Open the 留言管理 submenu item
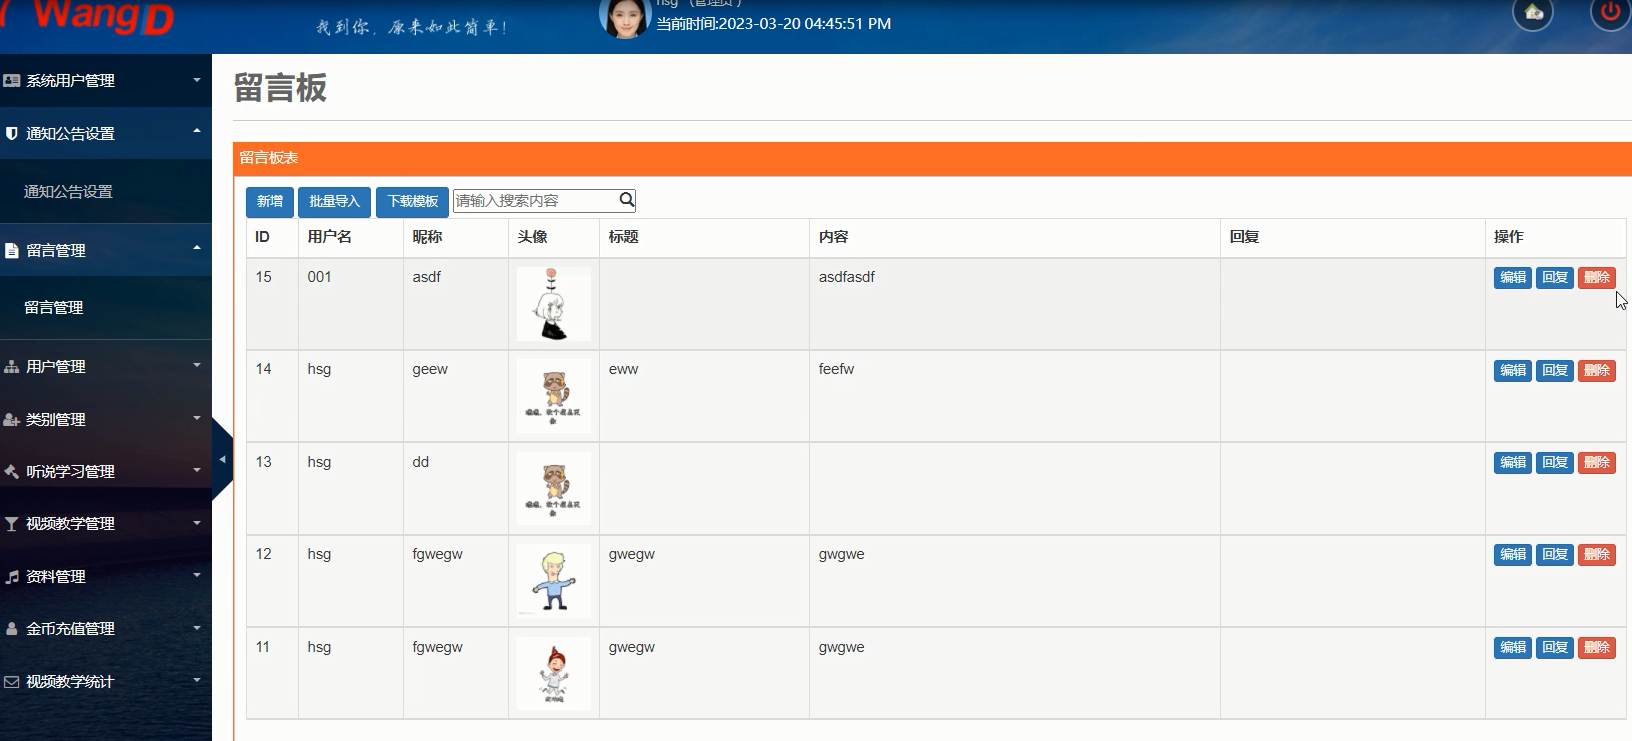Screen dimensions: 1632x741 [x=54, y=307]
